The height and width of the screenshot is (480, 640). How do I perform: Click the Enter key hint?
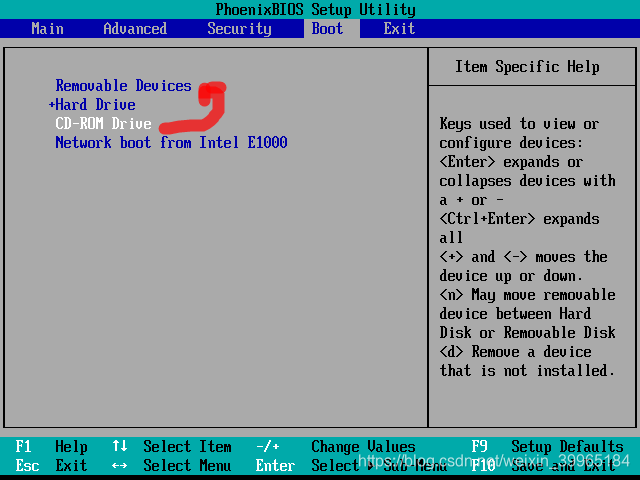(x=275, y=465)
